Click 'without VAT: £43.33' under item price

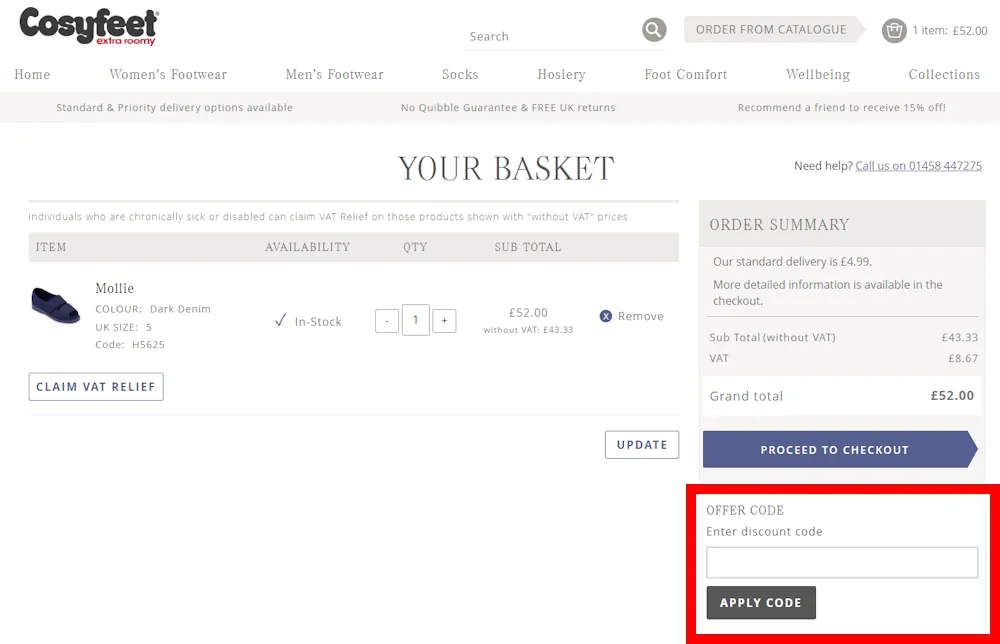coord(528,330)
